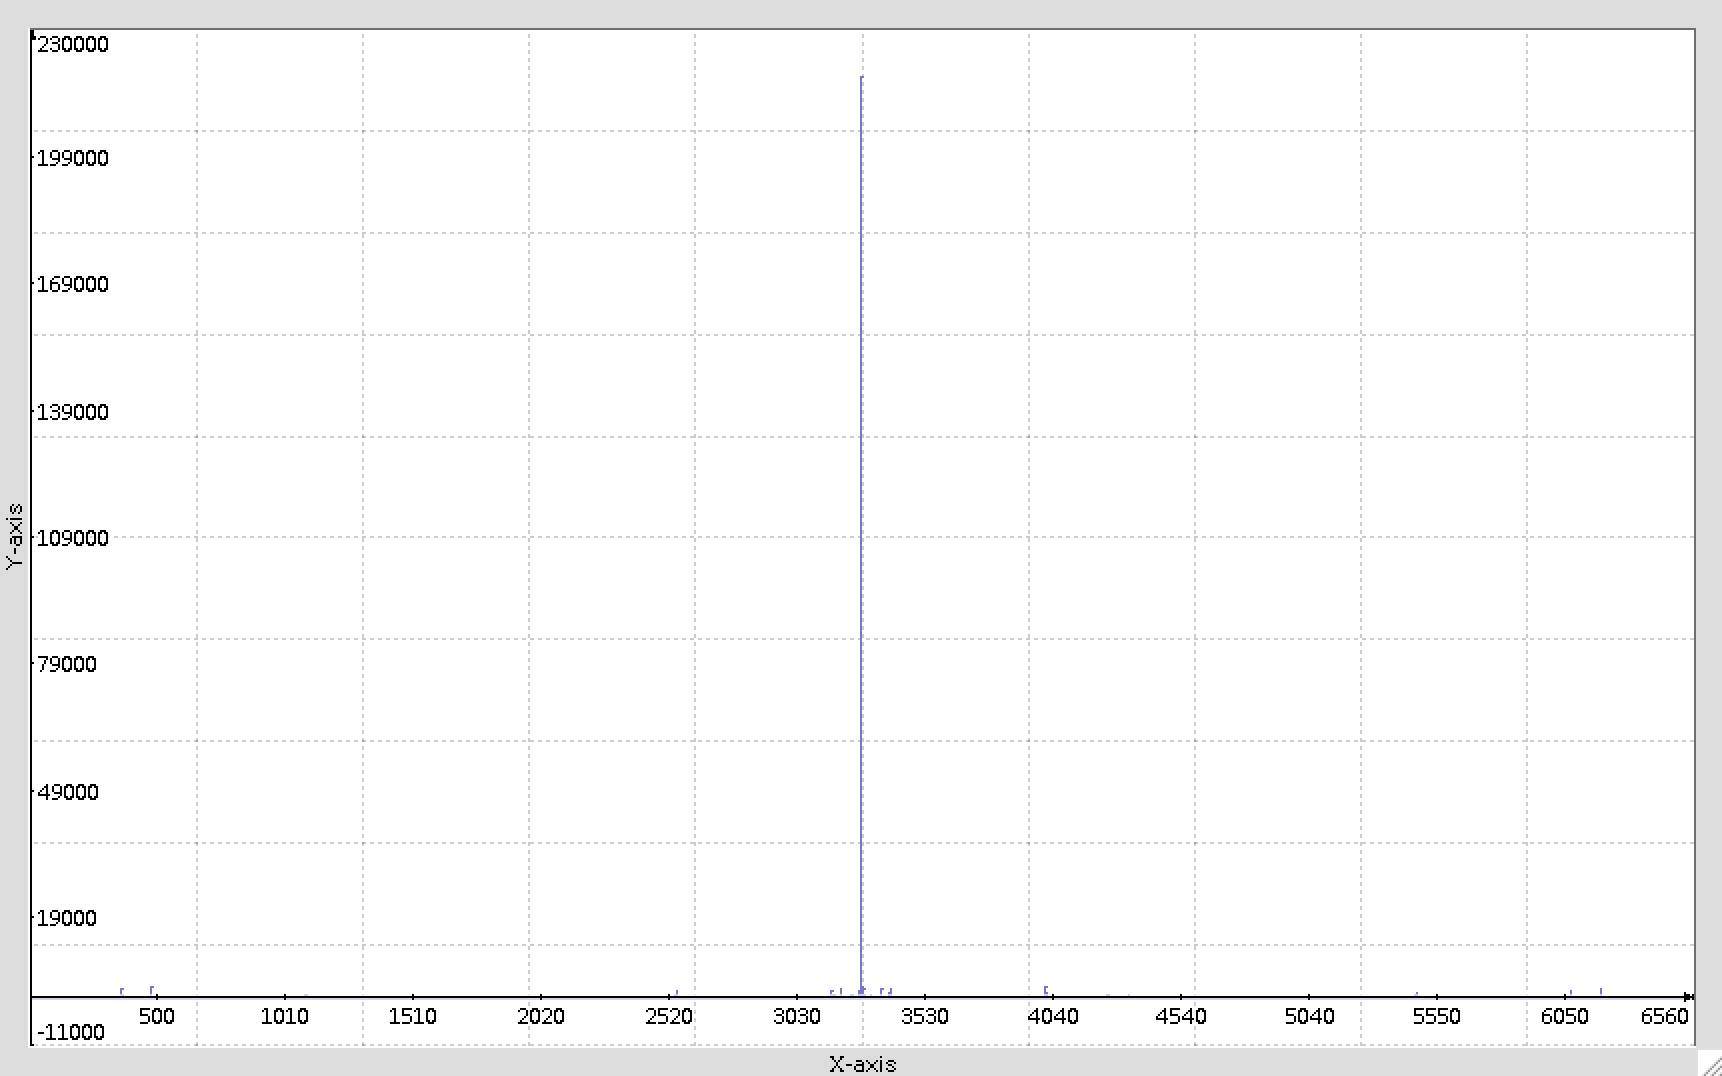Image resolution: width=1722 pixels, height=1076 pixels.
Task: Click the 500 tick label on the X axis
Action: point(156,1016)
